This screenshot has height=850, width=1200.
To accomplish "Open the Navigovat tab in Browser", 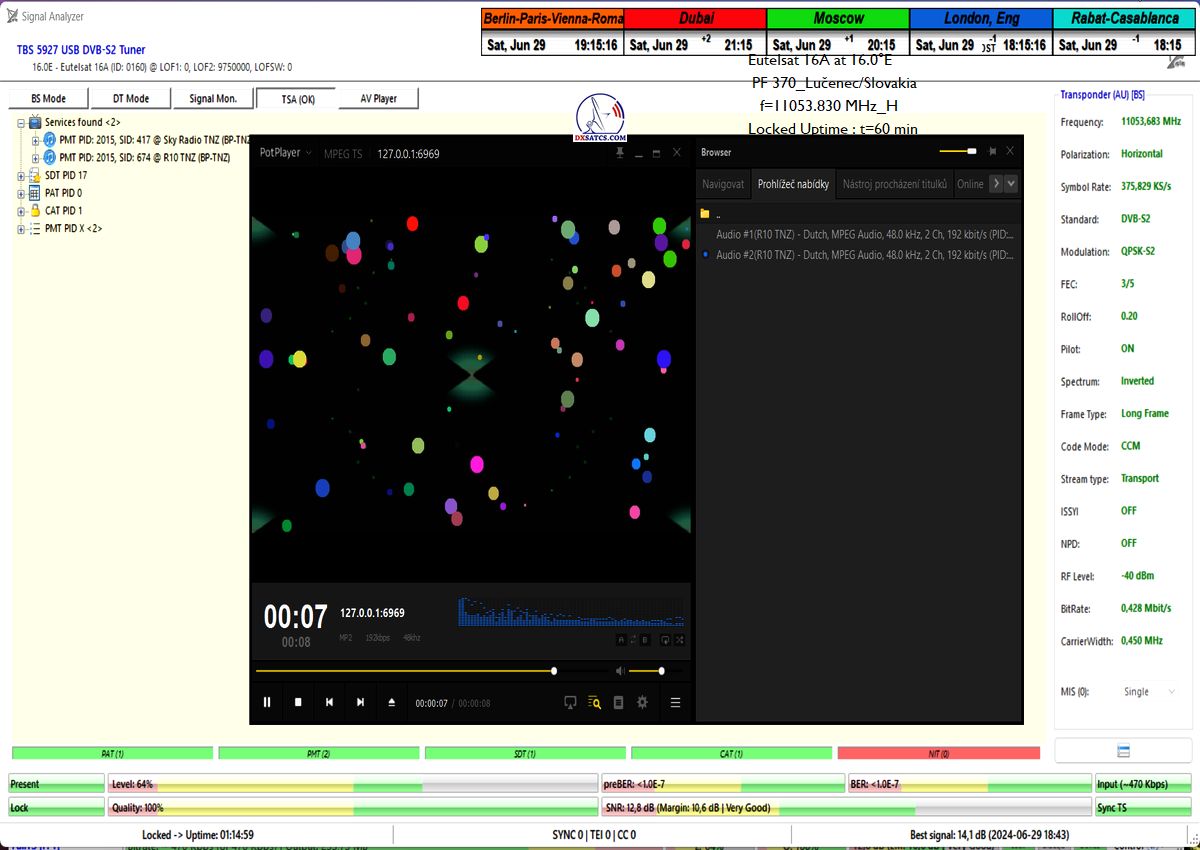I will pos(723,184).
